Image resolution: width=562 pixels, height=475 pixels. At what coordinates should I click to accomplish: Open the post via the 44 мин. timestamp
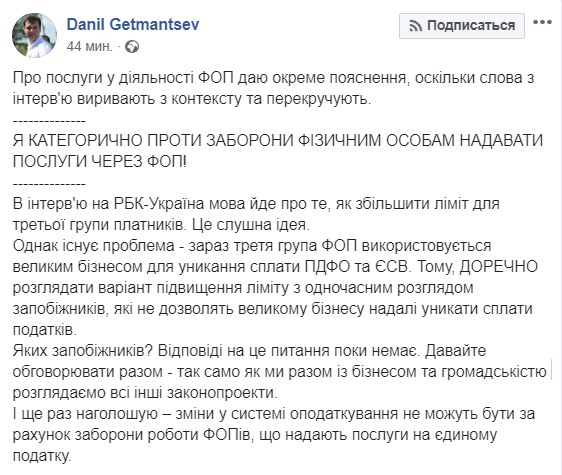click(x=90, y=46)
